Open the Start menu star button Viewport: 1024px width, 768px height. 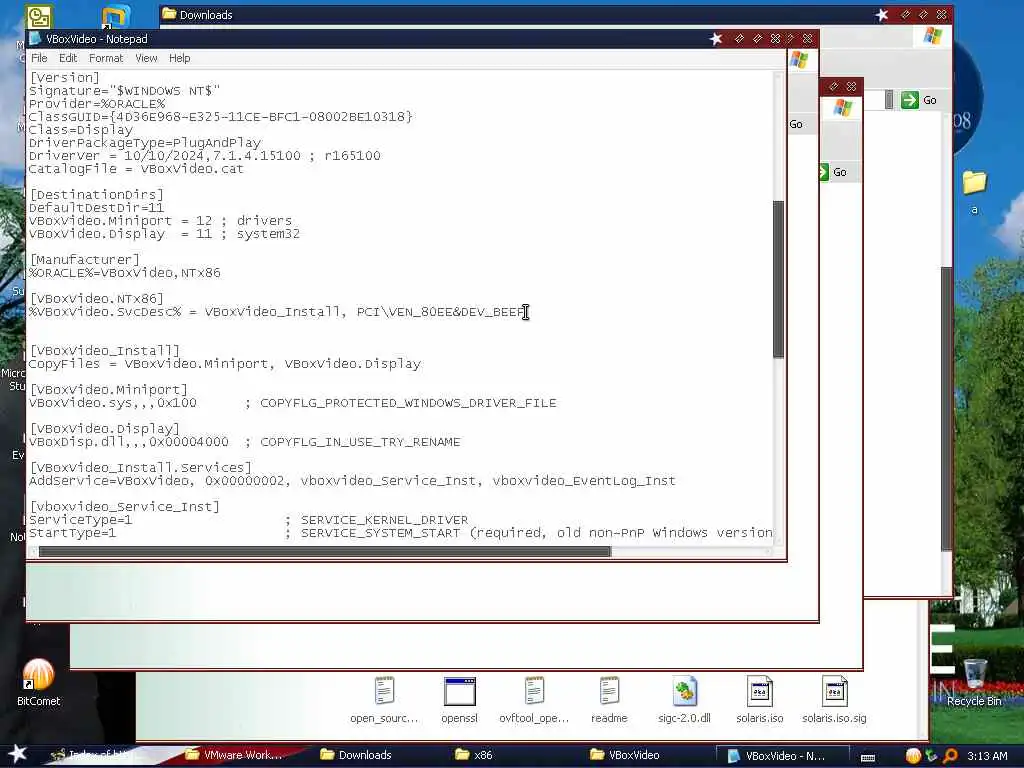click(18, 754)
